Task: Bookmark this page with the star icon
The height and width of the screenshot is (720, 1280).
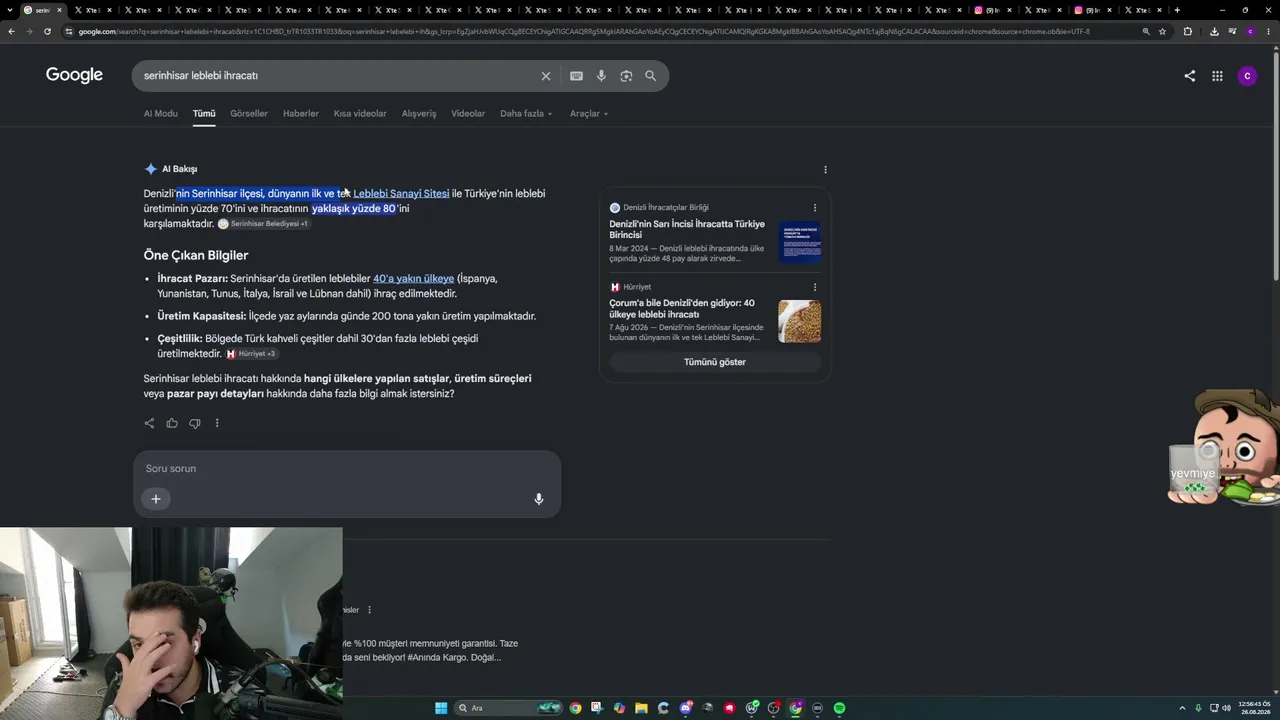Action: point(1162,31)
